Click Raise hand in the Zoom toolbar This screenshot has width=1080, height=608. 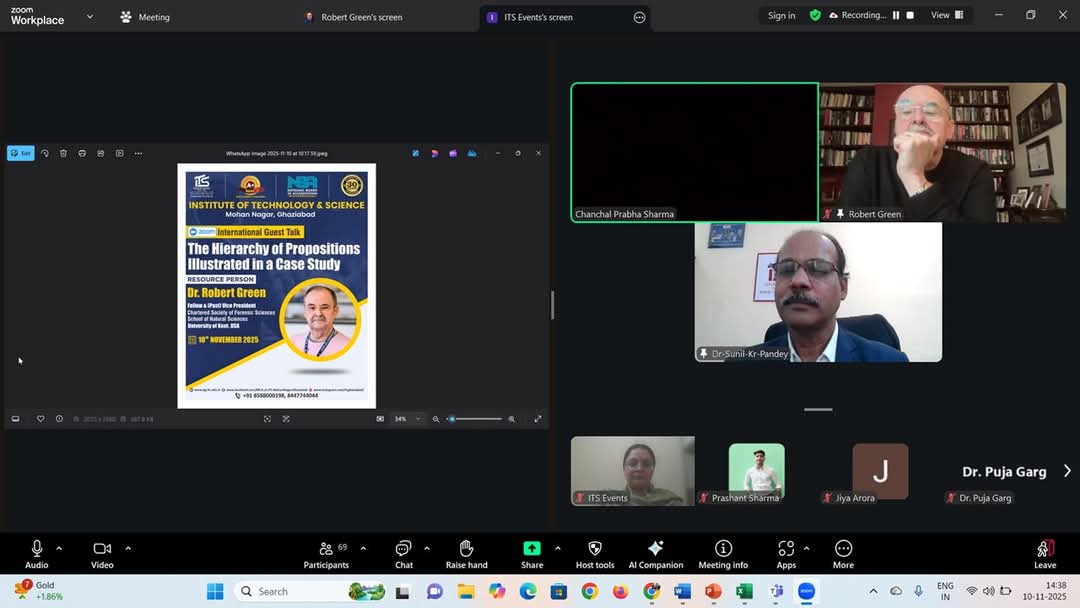466,553
